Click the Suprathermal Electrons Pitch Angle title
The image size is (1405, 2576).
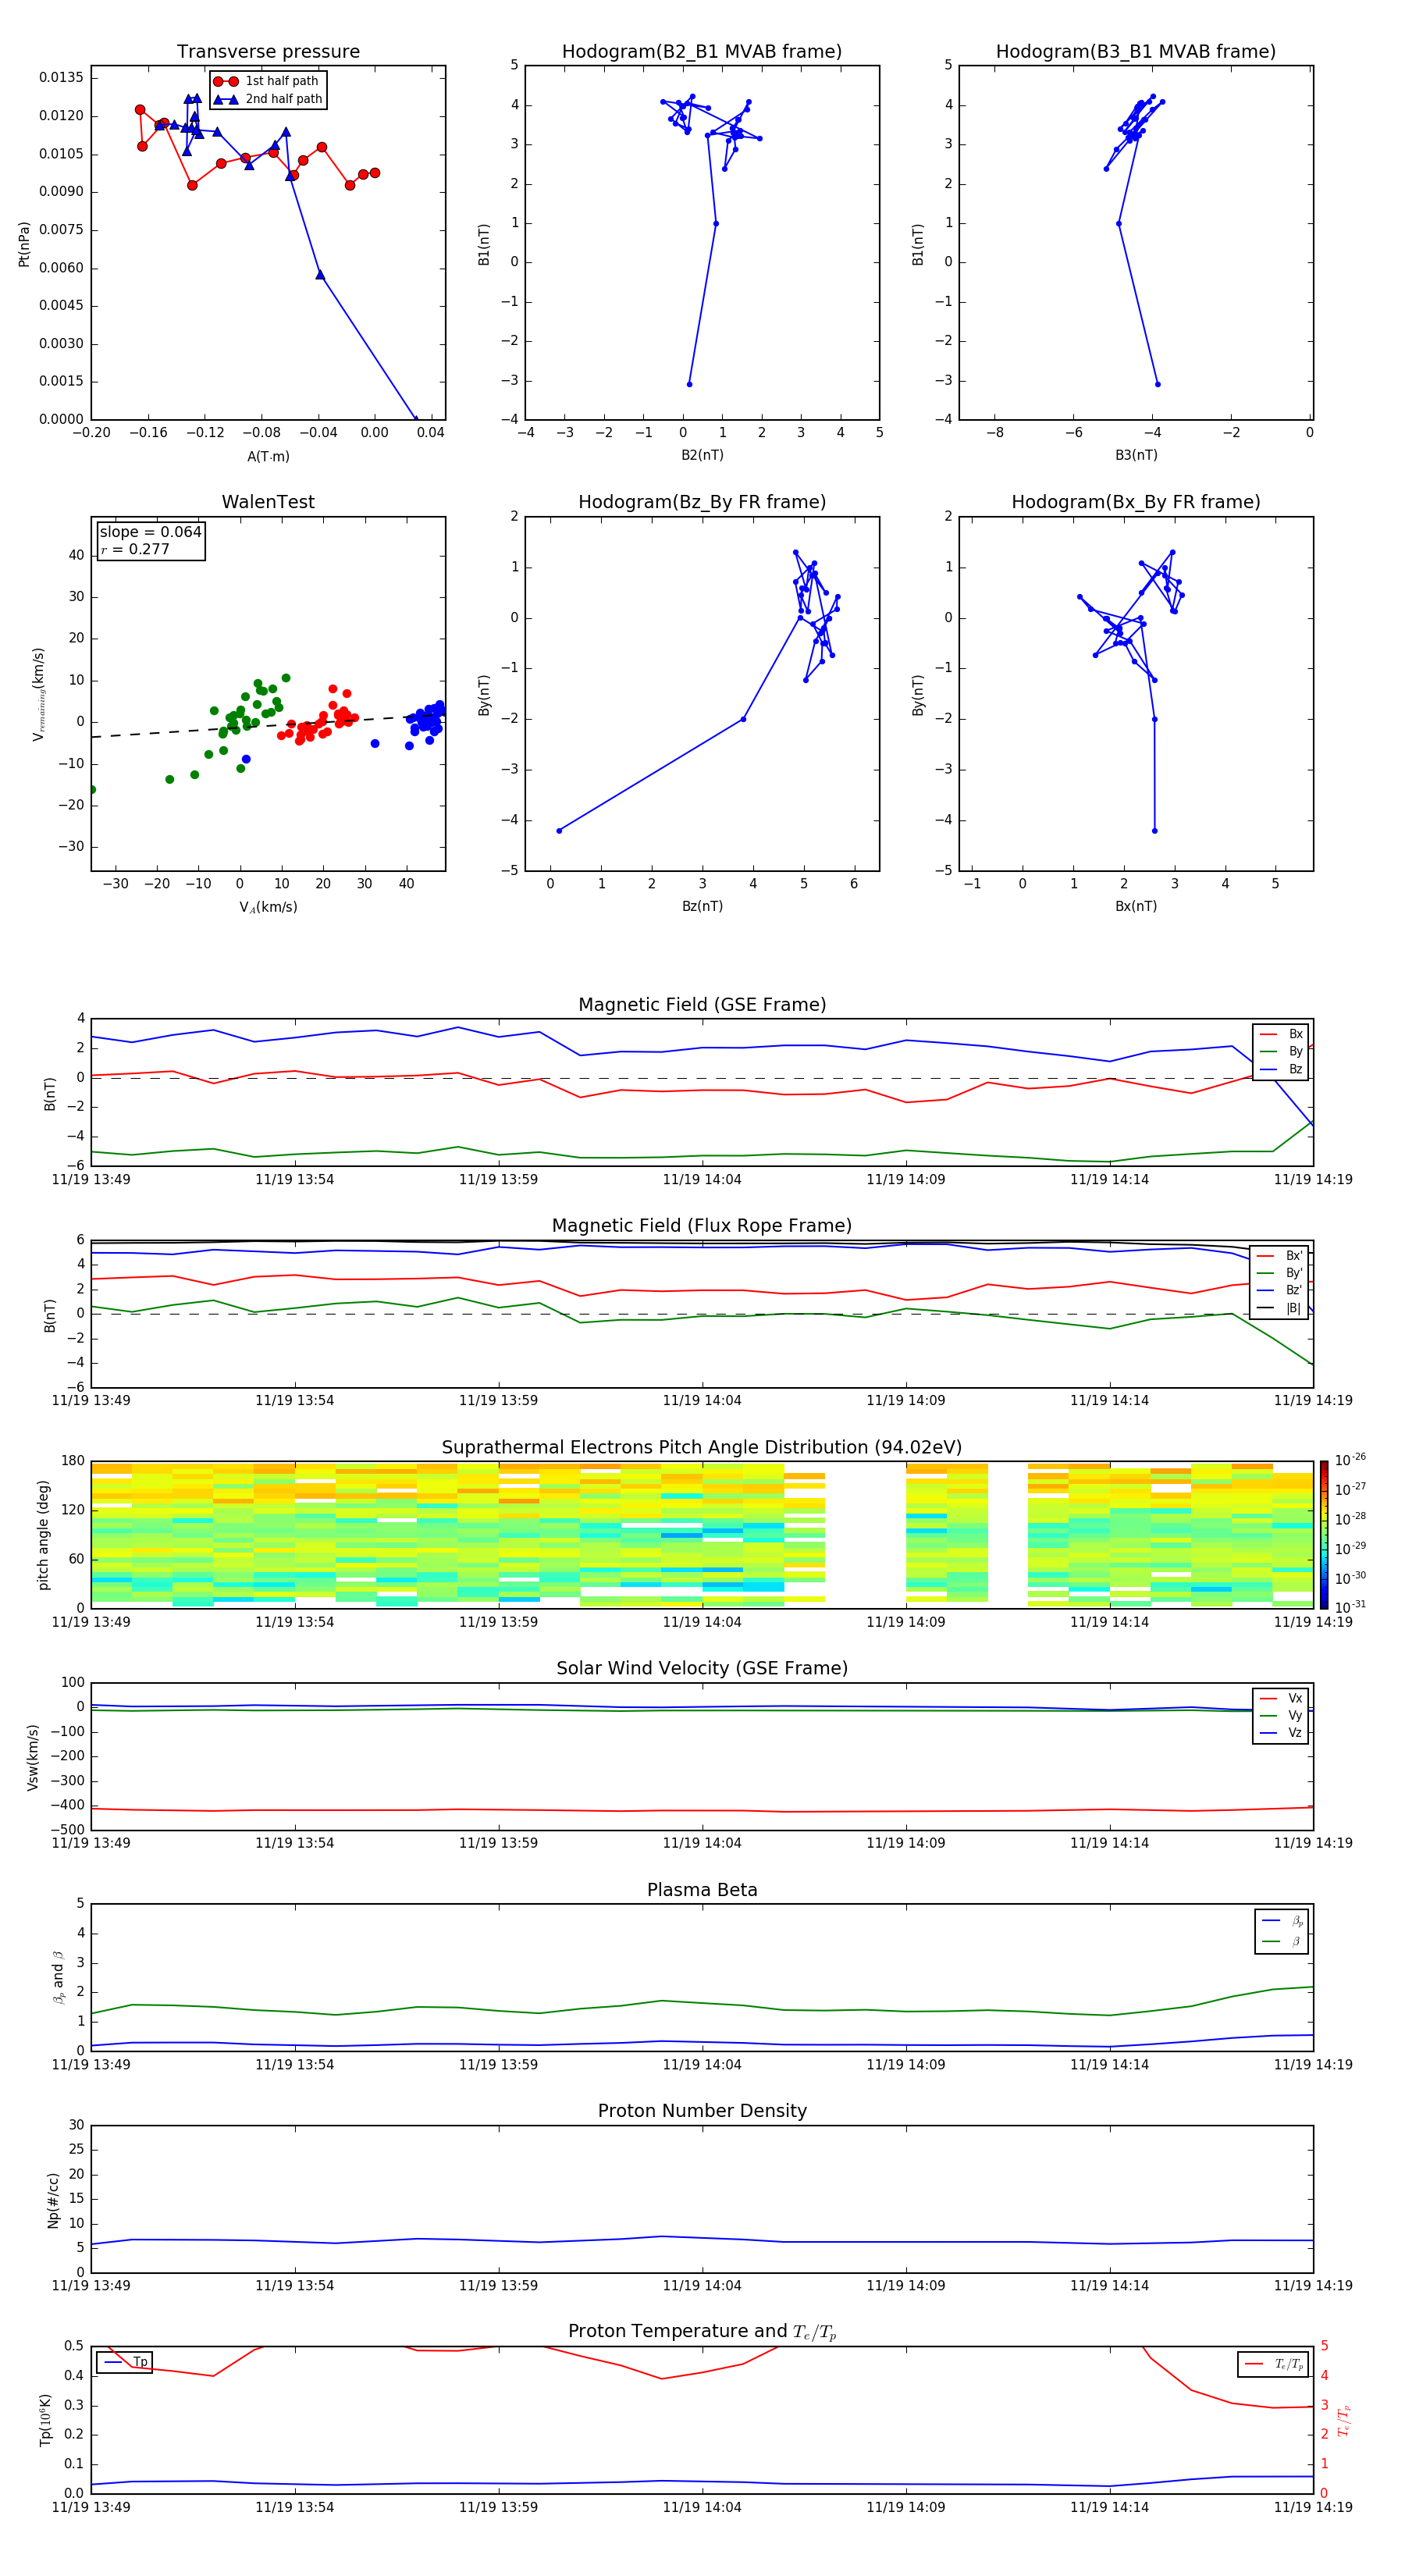tap(702, 1448)
